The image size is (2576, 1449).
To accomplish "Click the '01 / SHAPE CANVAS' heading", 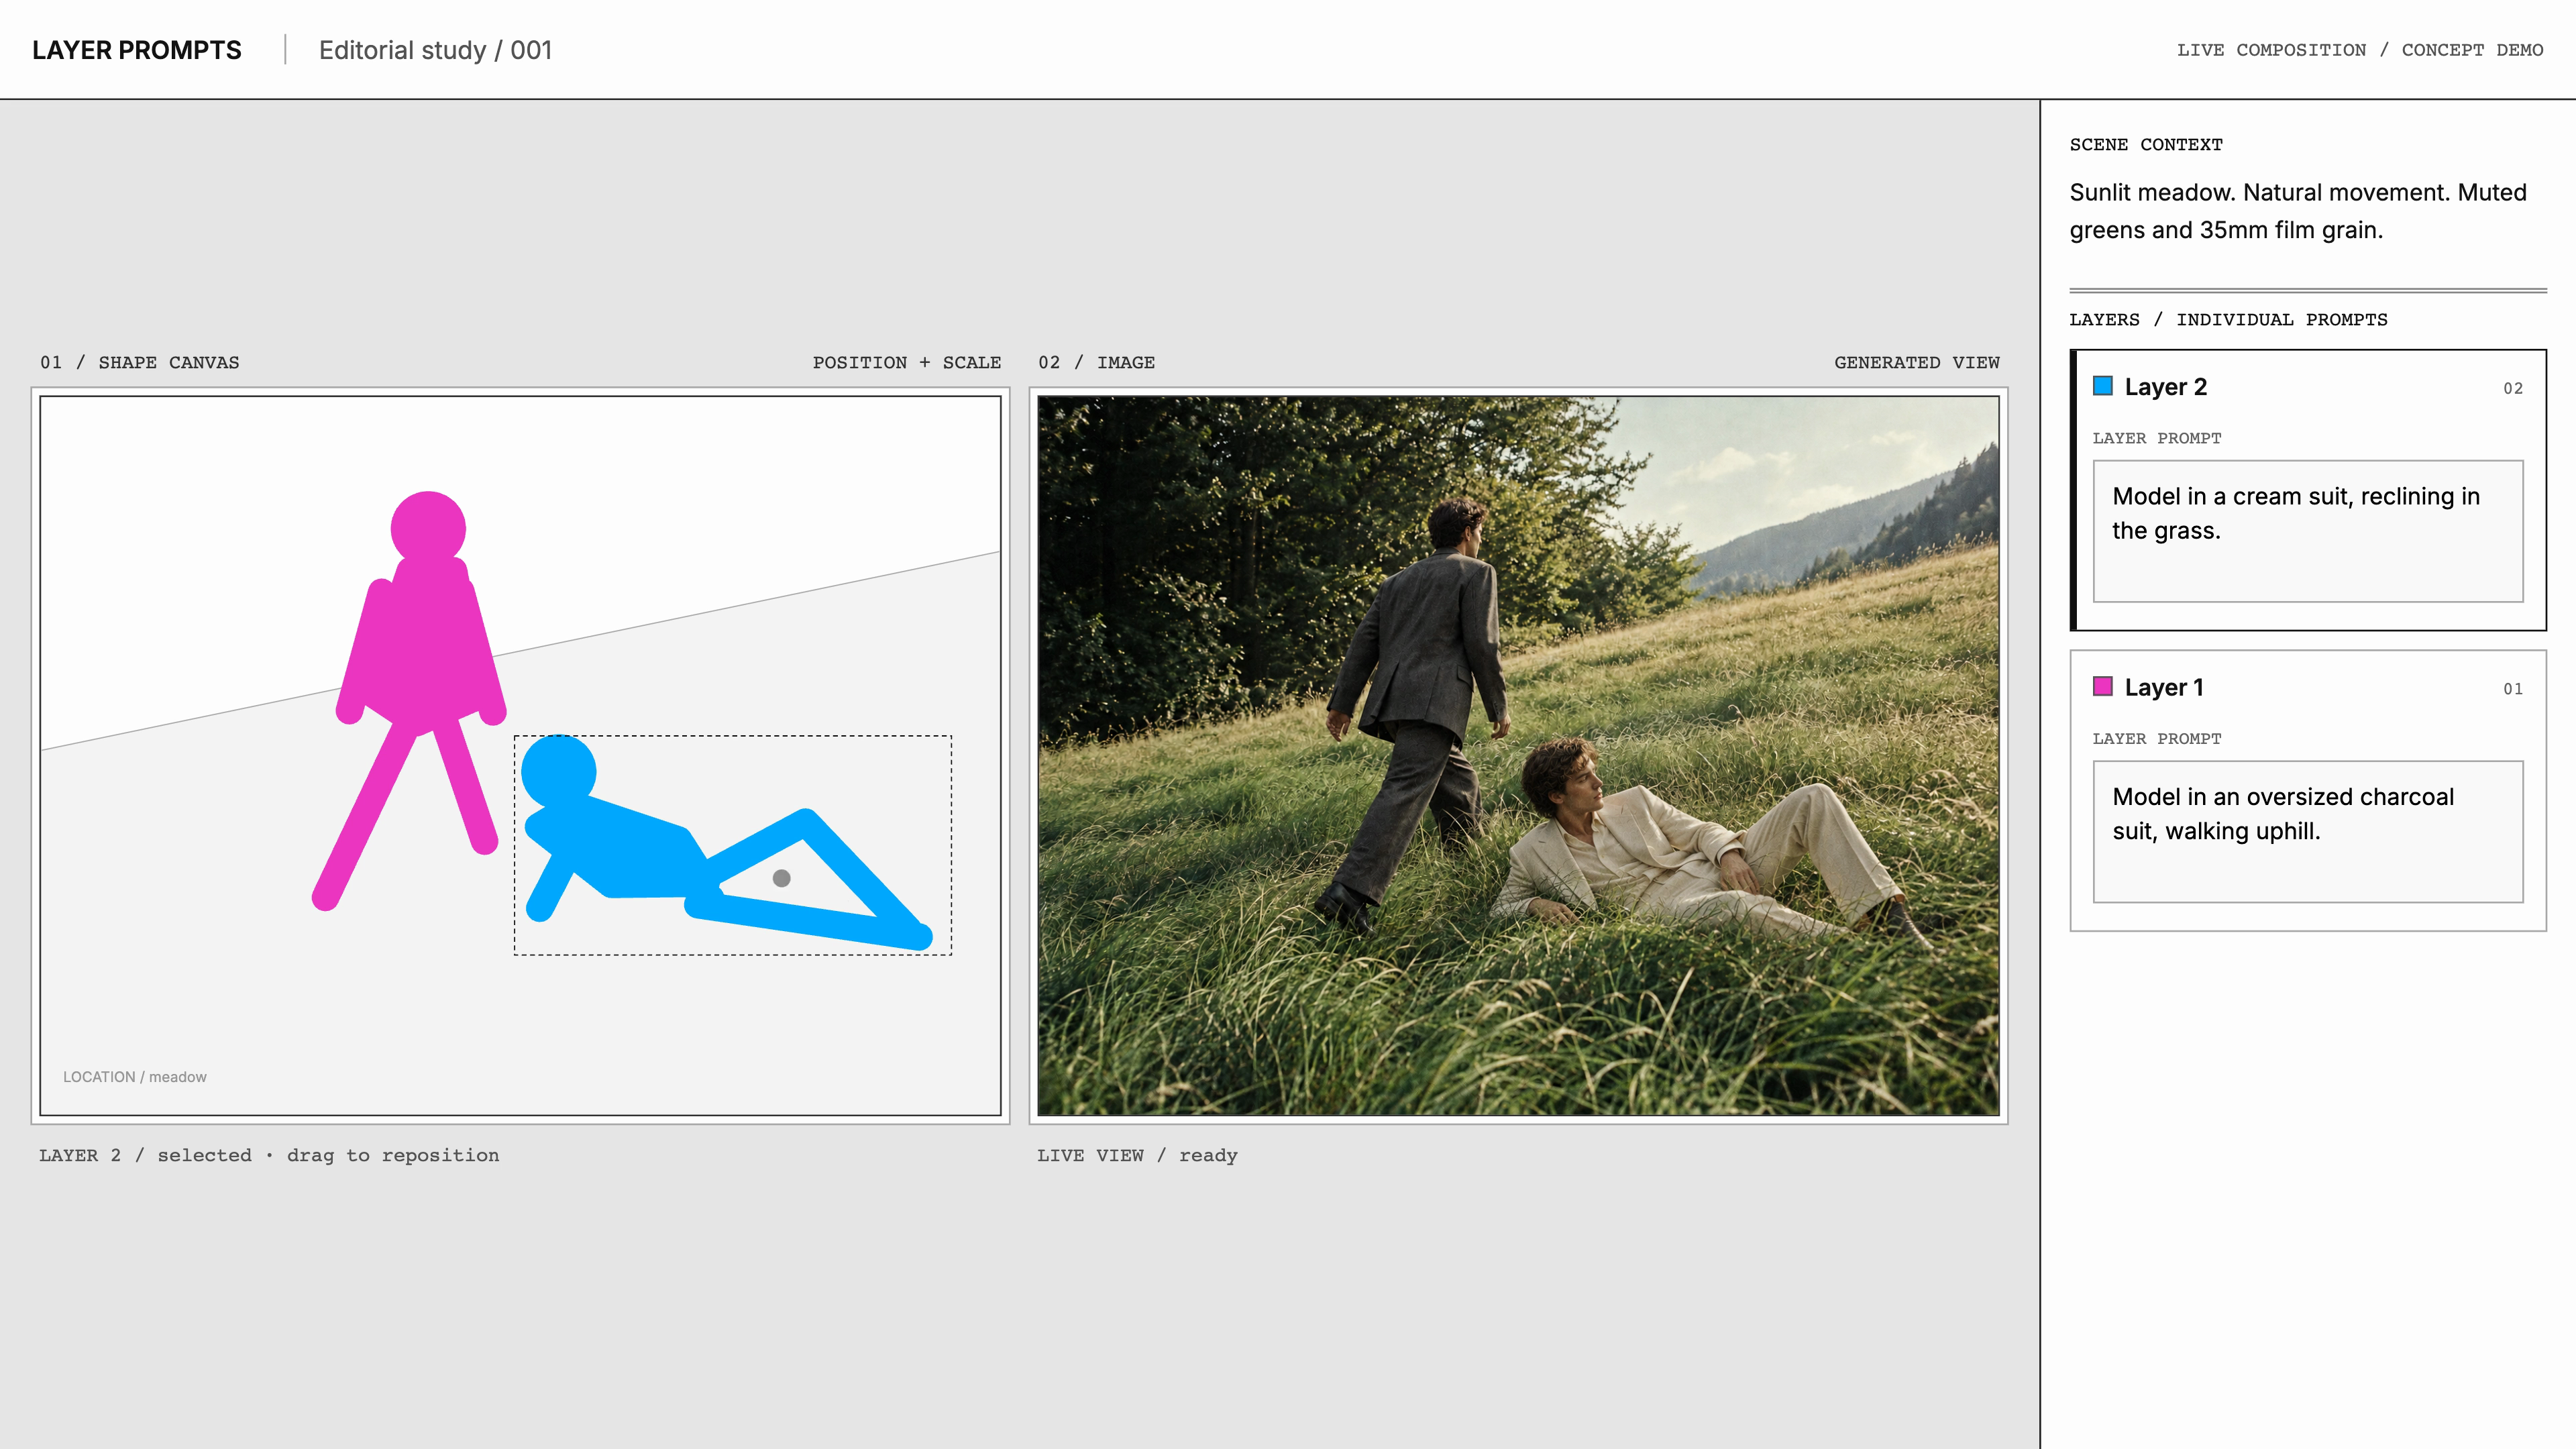I will click(140, 362).
